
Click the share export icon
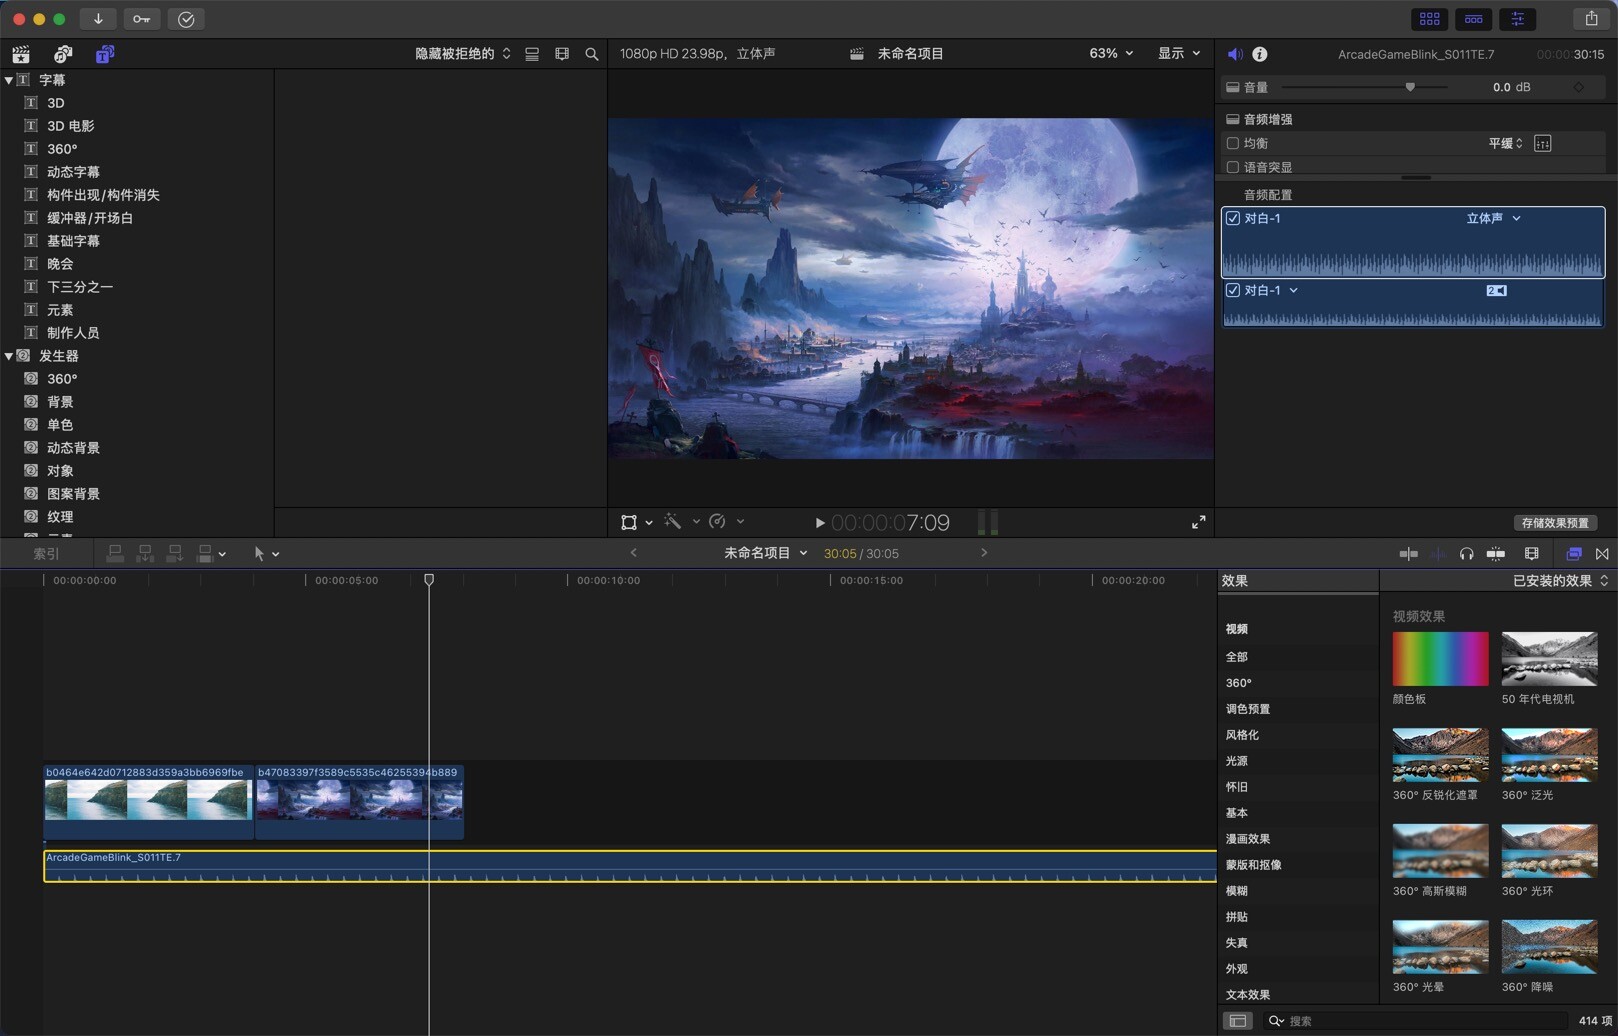[1591, 19]
